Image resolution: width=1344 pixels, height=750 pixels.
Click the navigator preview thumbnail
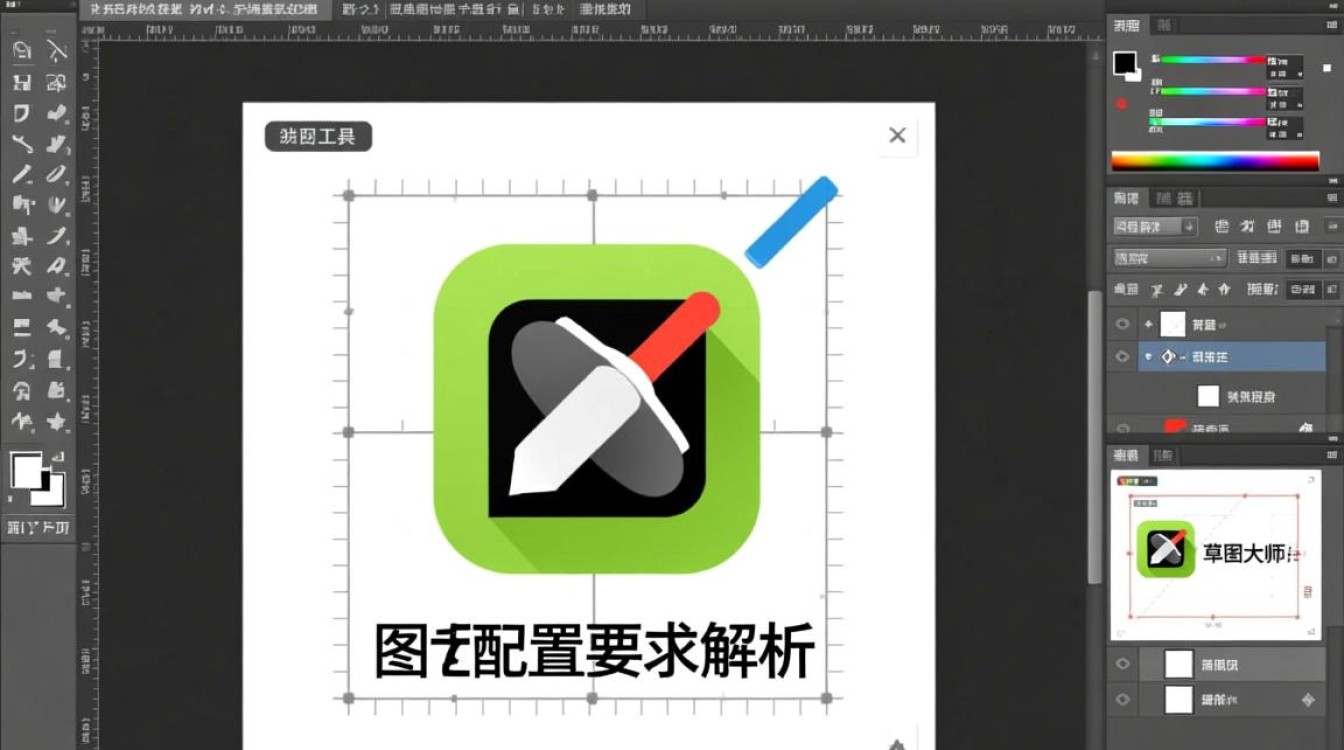(1214, 555)
